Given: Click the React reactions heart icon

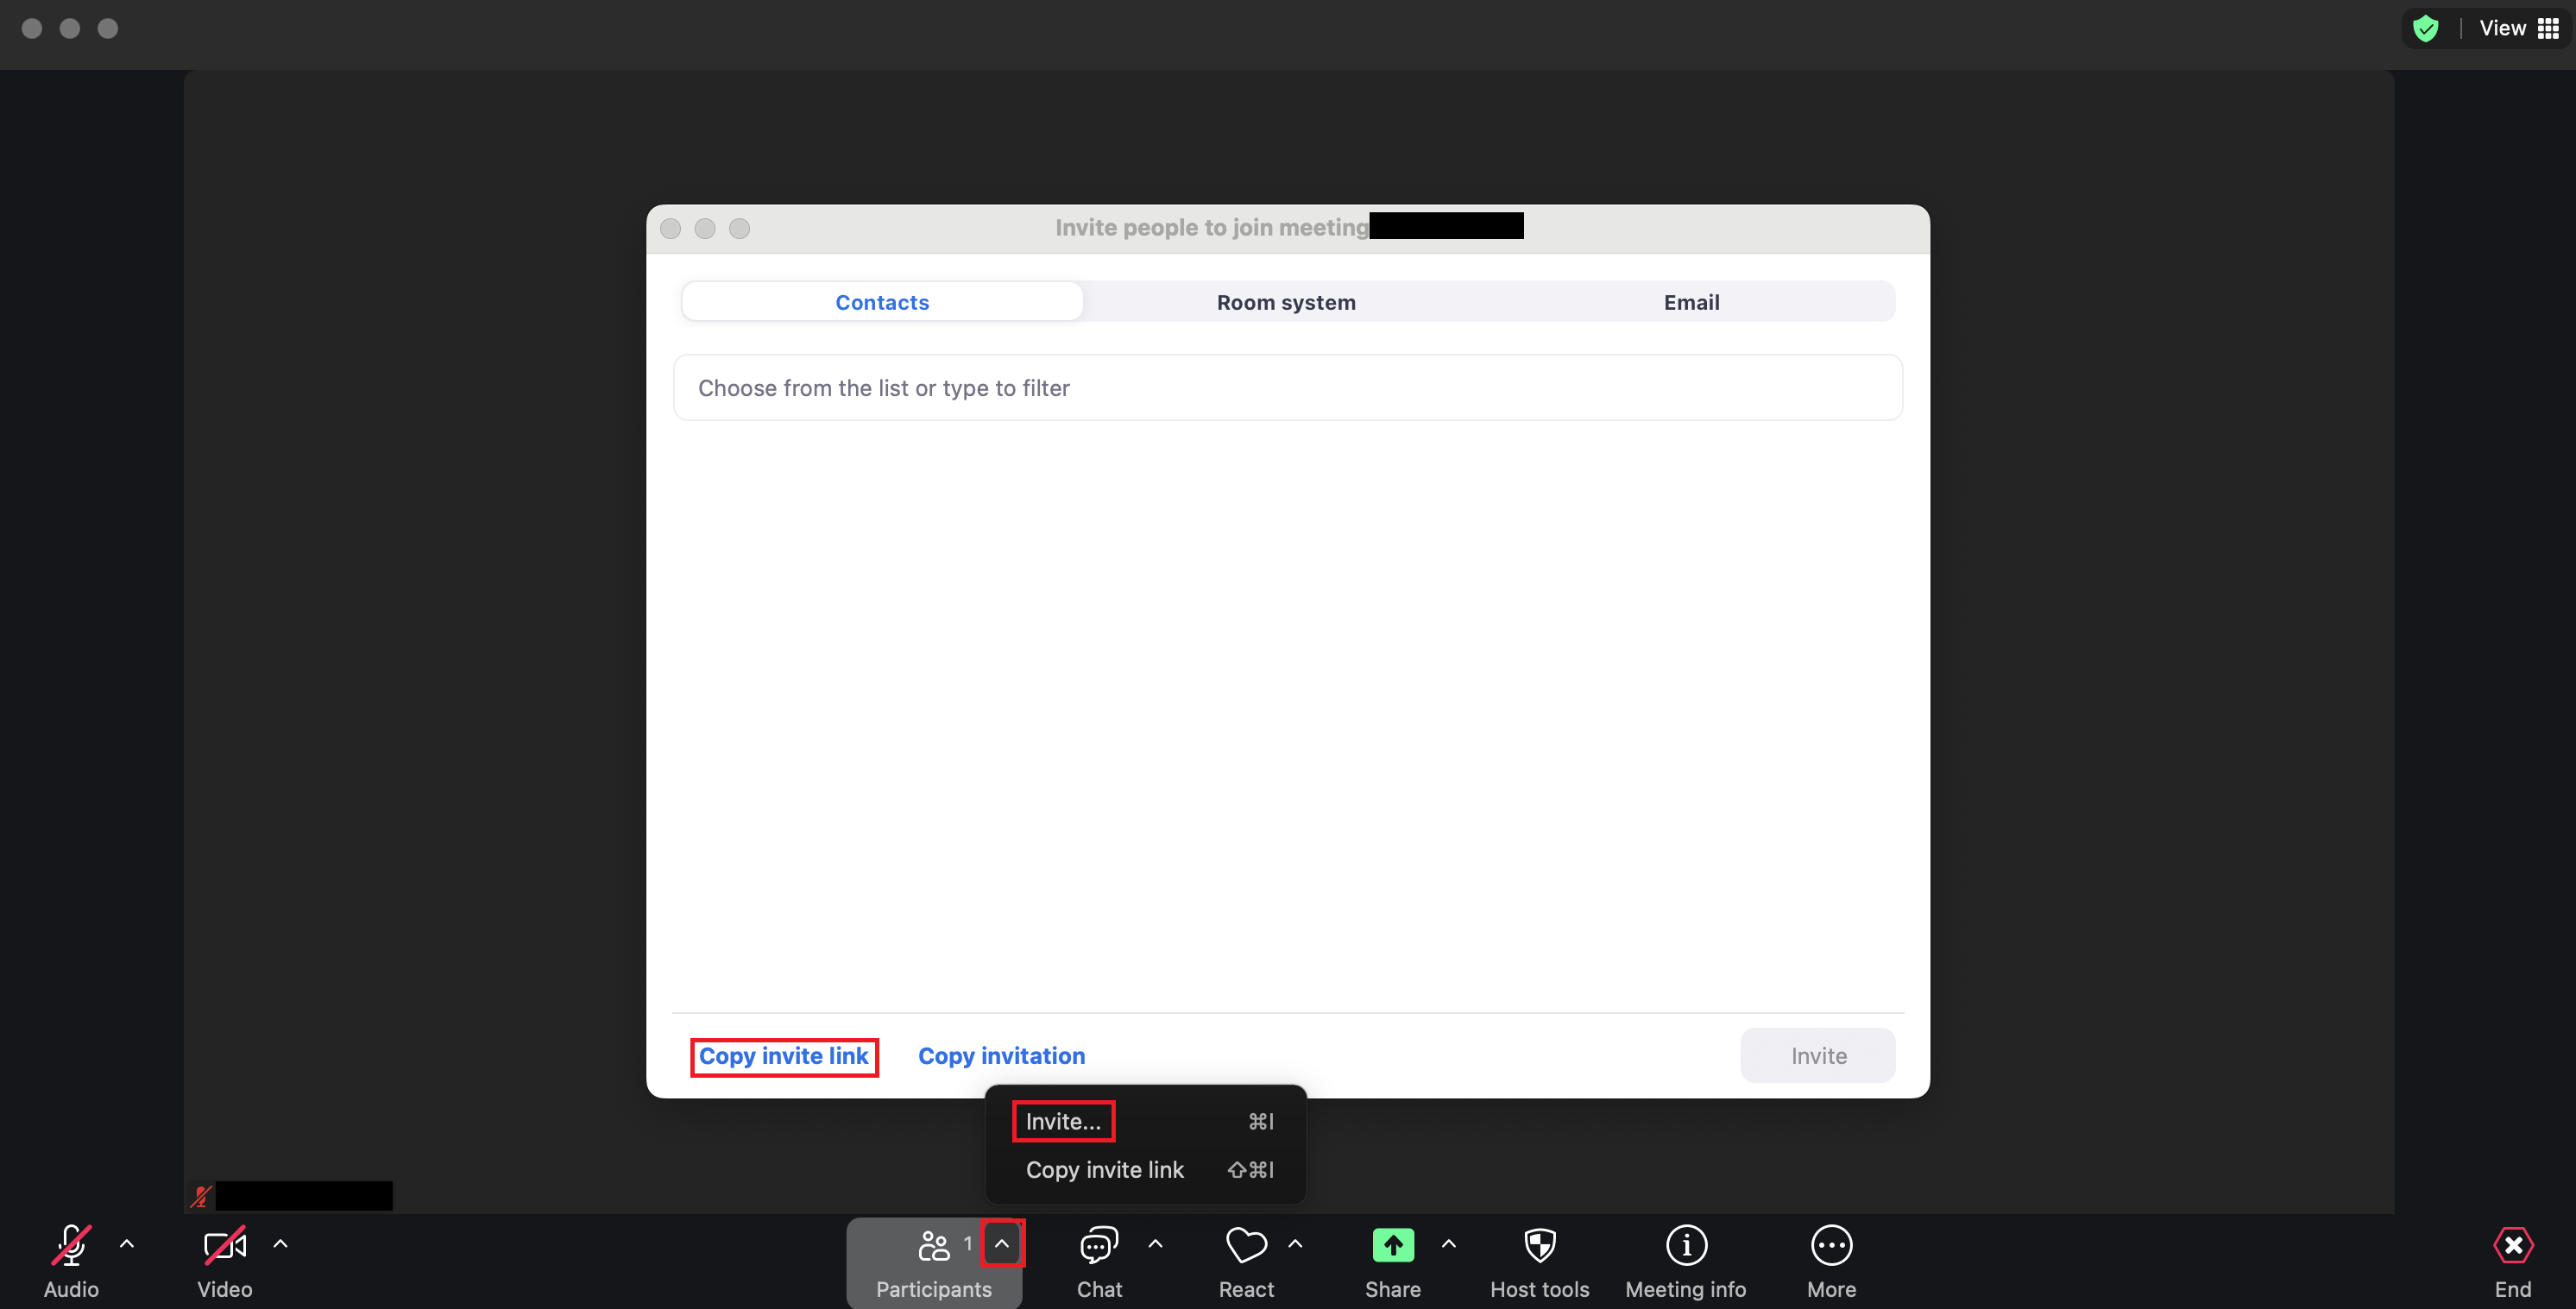Looking at the screenshot, I should (x=1245, y=1245).
